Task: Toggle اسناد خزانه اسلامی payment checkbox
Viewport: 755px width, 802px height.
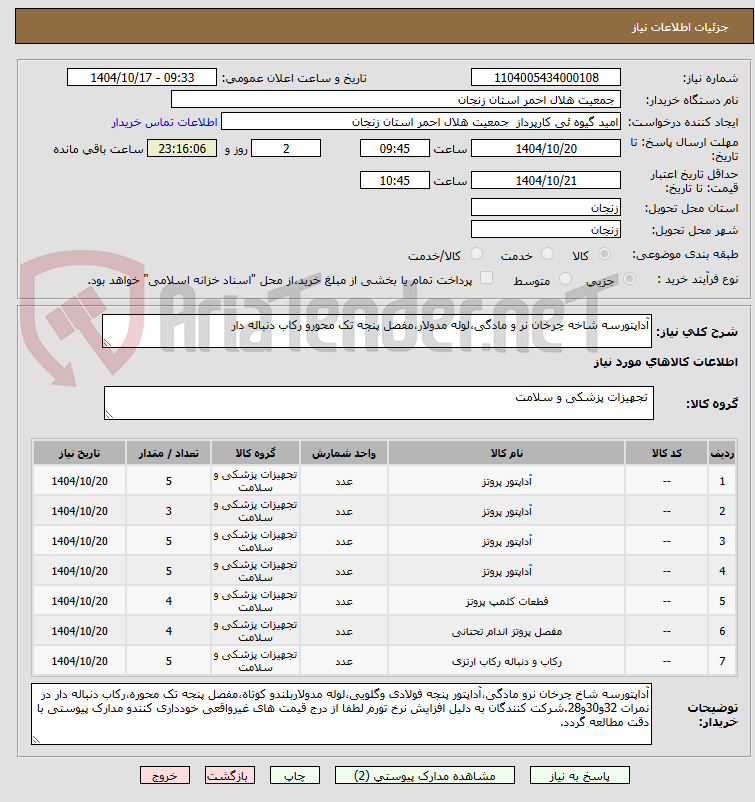Action: (486, 278)
